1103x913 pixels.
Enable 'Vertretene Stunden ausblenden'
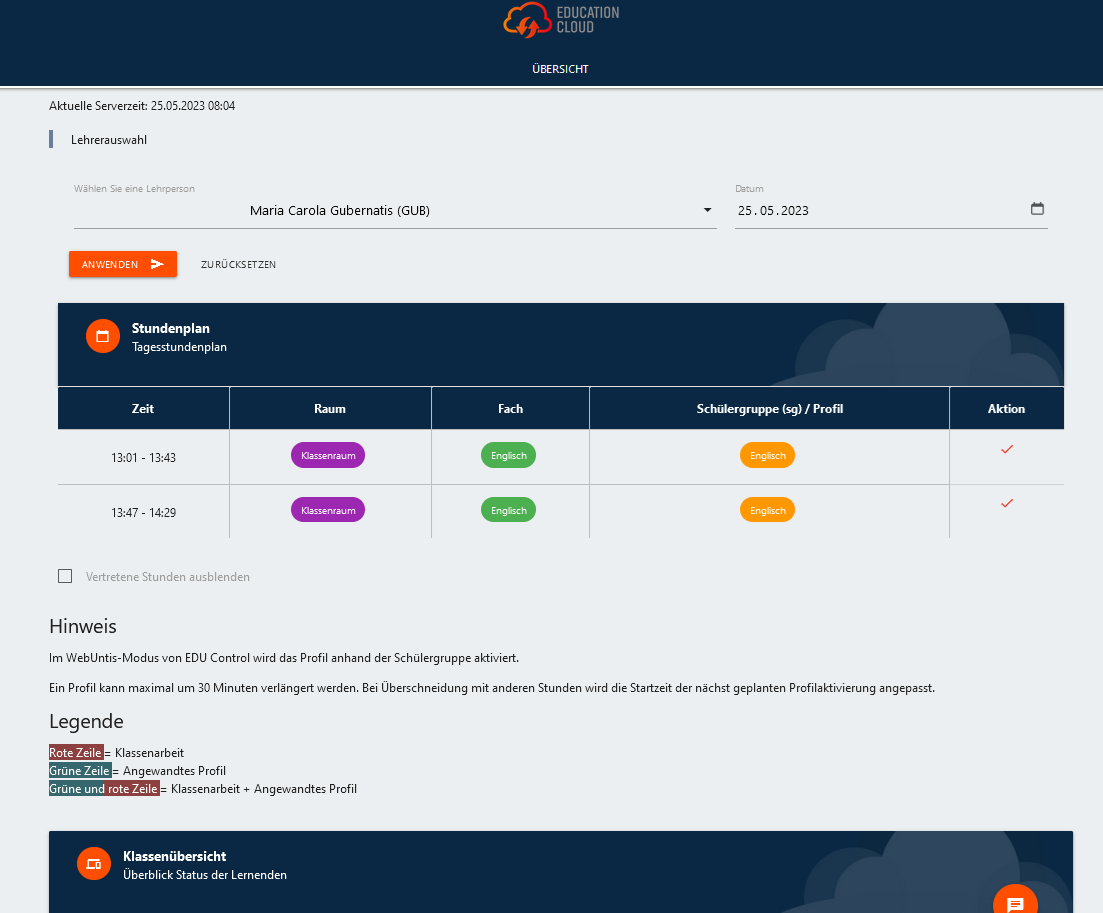coord(65,576)
